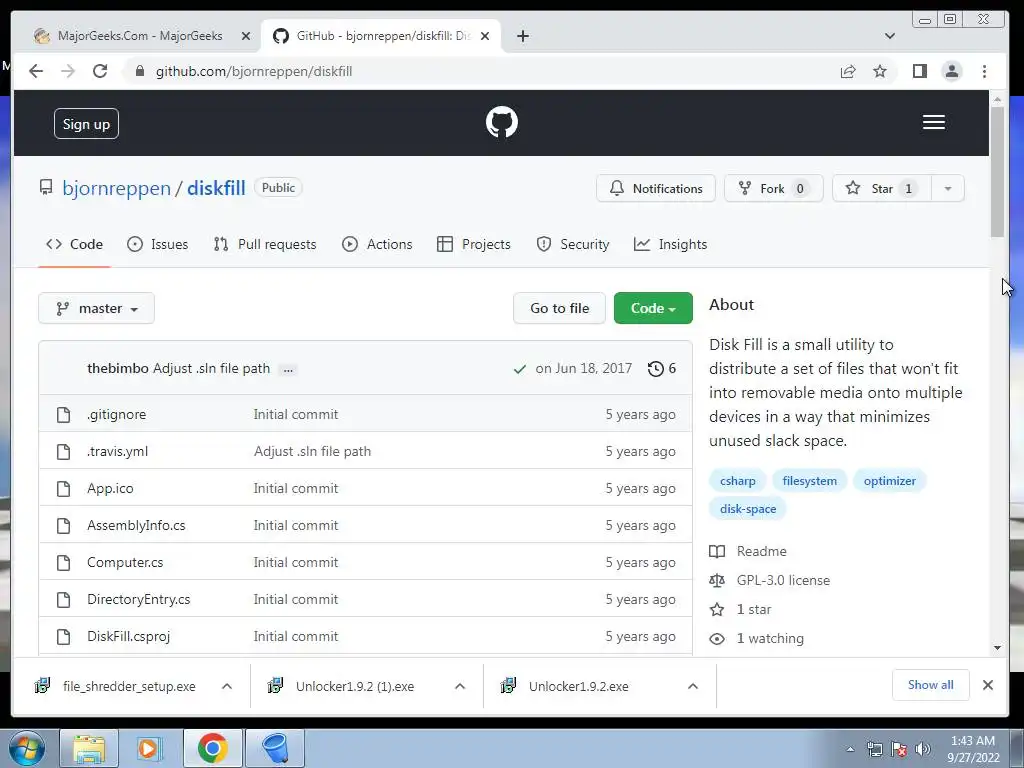Switch to the Code tab
Viewport: 1024px width, 768px height.
[74, 244]
